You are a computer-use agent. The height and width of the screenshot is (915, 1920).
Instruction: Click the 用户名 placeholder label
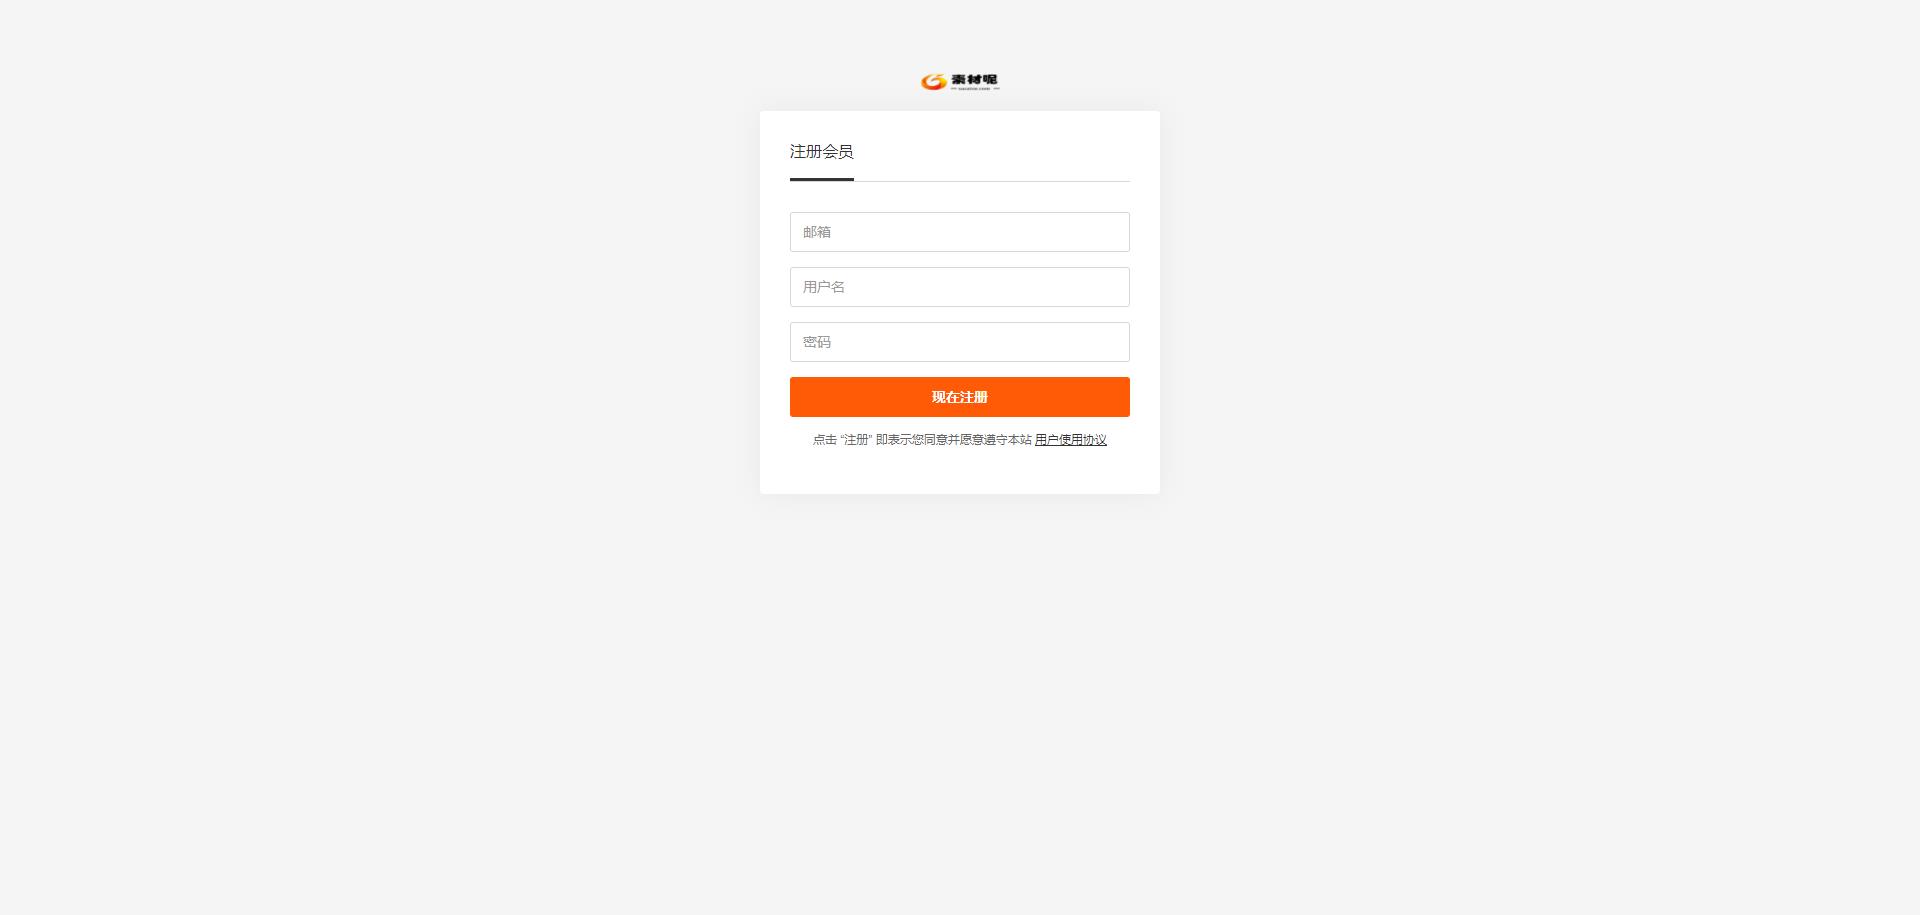point(824,287)
